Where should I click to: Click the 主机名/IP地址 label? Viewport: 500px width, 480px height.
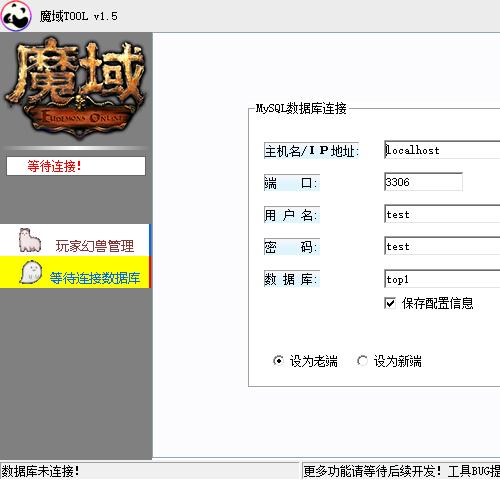(x=311, y=151)
